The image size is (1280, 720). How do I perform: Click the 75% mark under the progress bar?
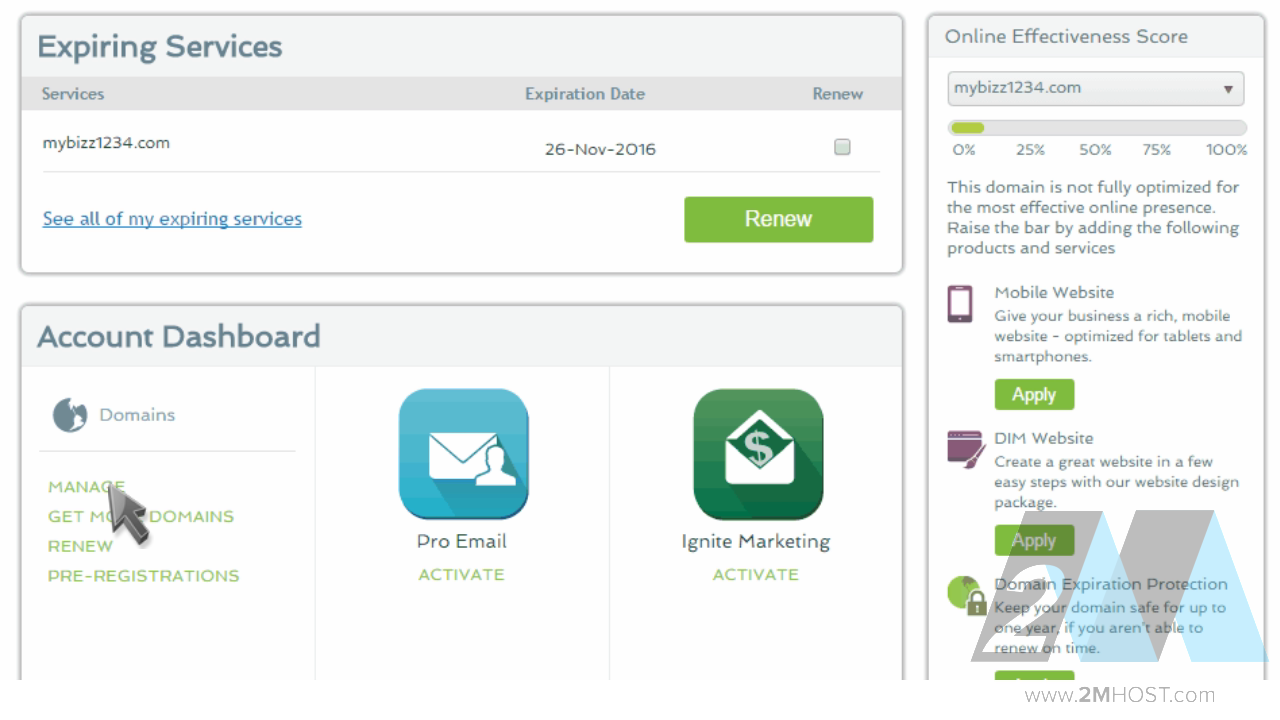(1157, 150)
